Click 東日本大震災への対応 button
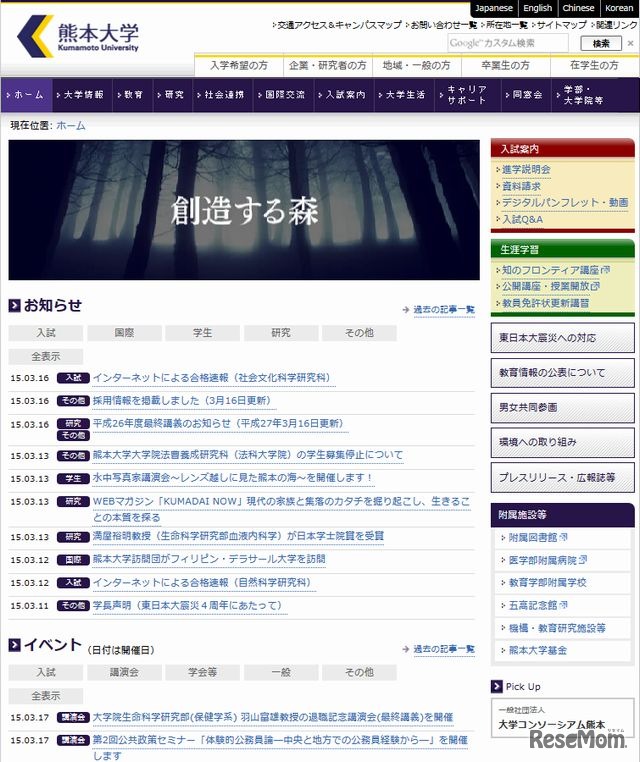Viewport: 640px width, 762px height. click(x=563, y=338)
